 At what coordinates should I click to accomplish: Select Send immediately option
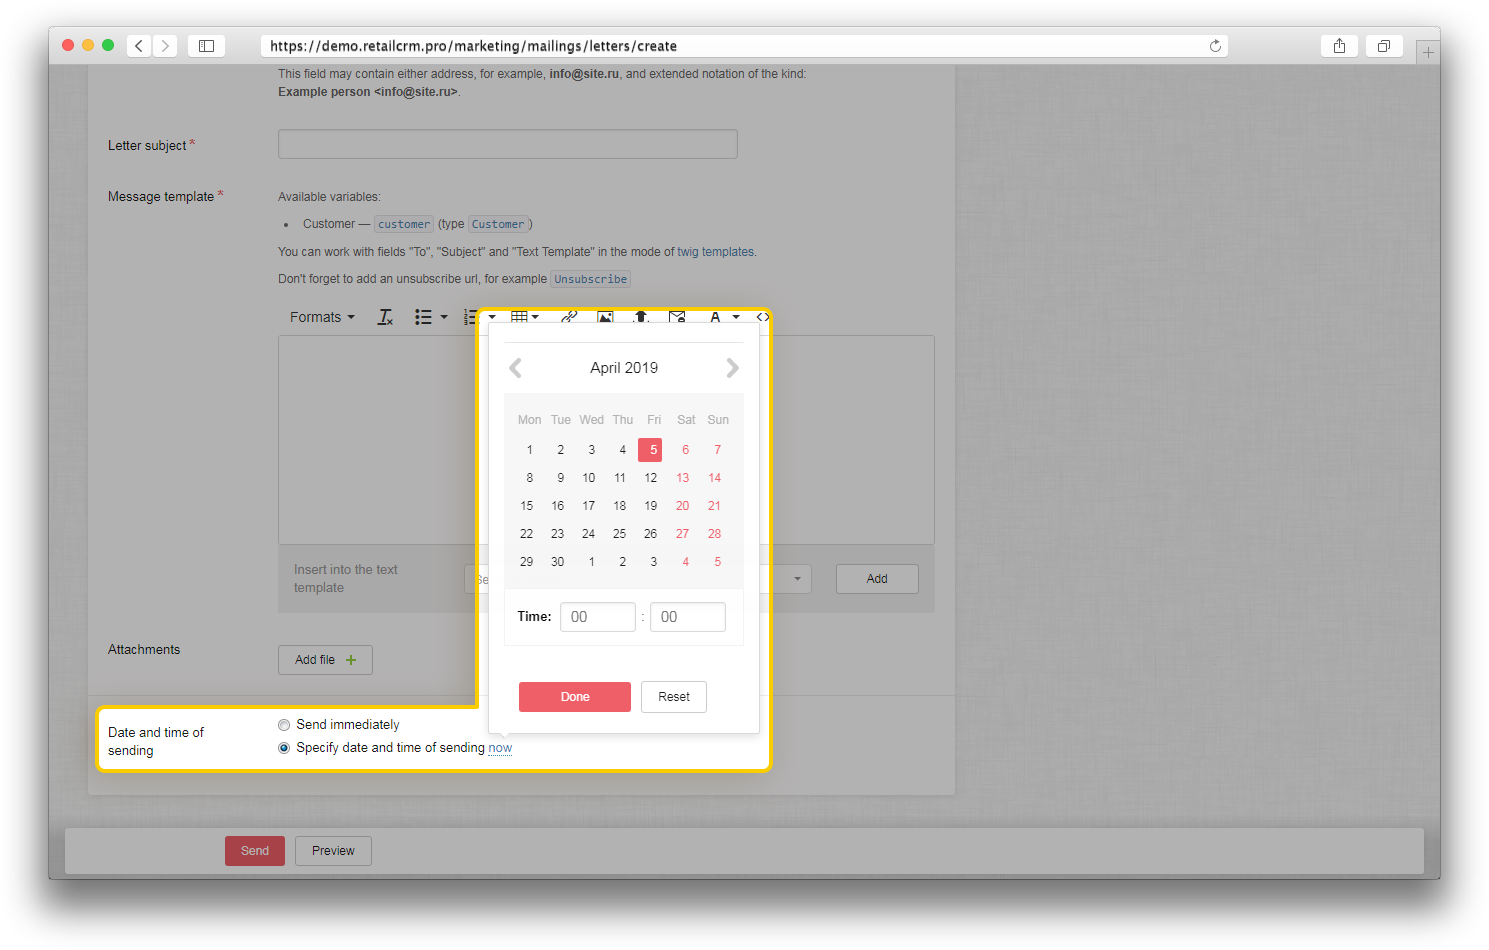click(x=284, y=725)
